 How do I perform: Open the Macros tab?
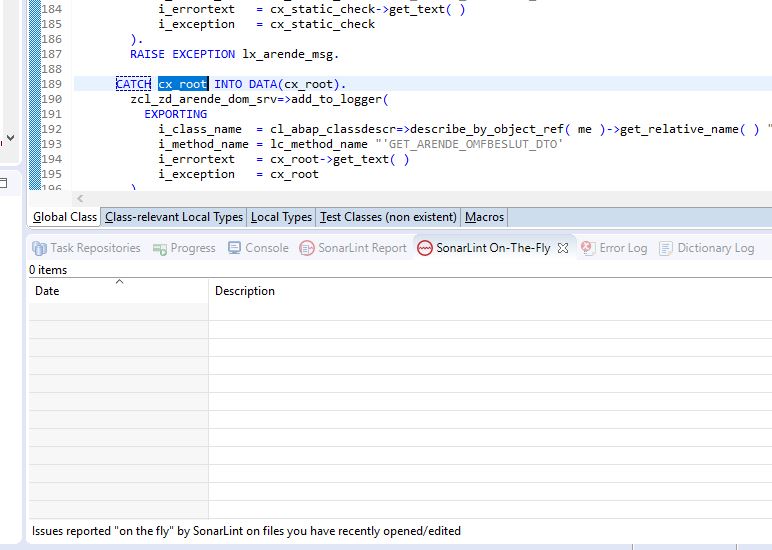coord(484,217)
